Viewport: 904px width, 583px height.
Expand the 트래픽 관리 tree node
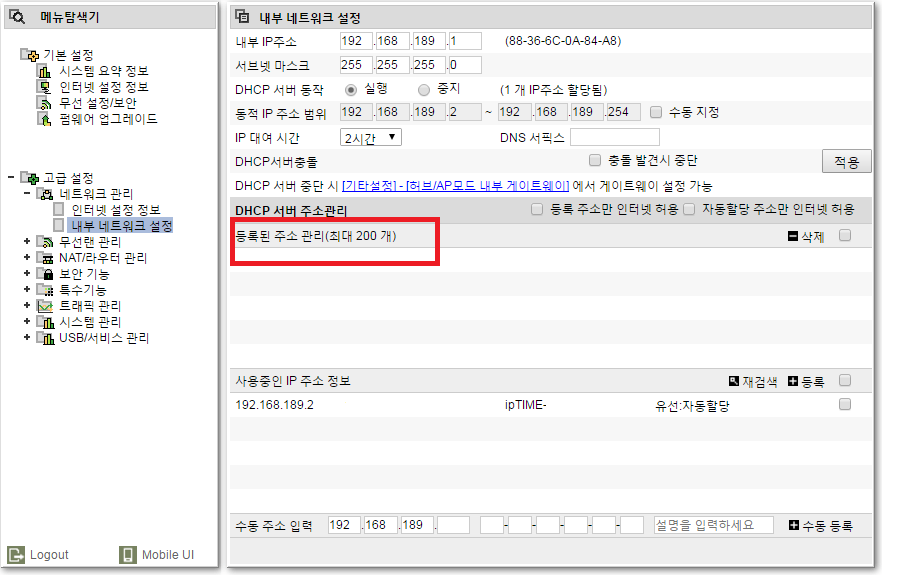pyautogui.click(x=27, y=305)
